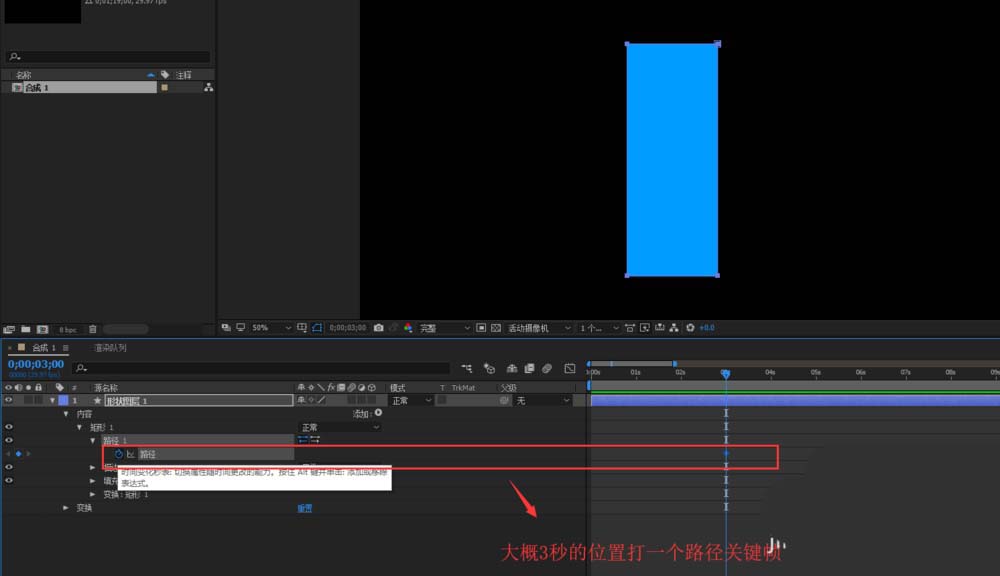Open parent 无 dropdown for layer
1000x576 pixels.
pos(542,401)
